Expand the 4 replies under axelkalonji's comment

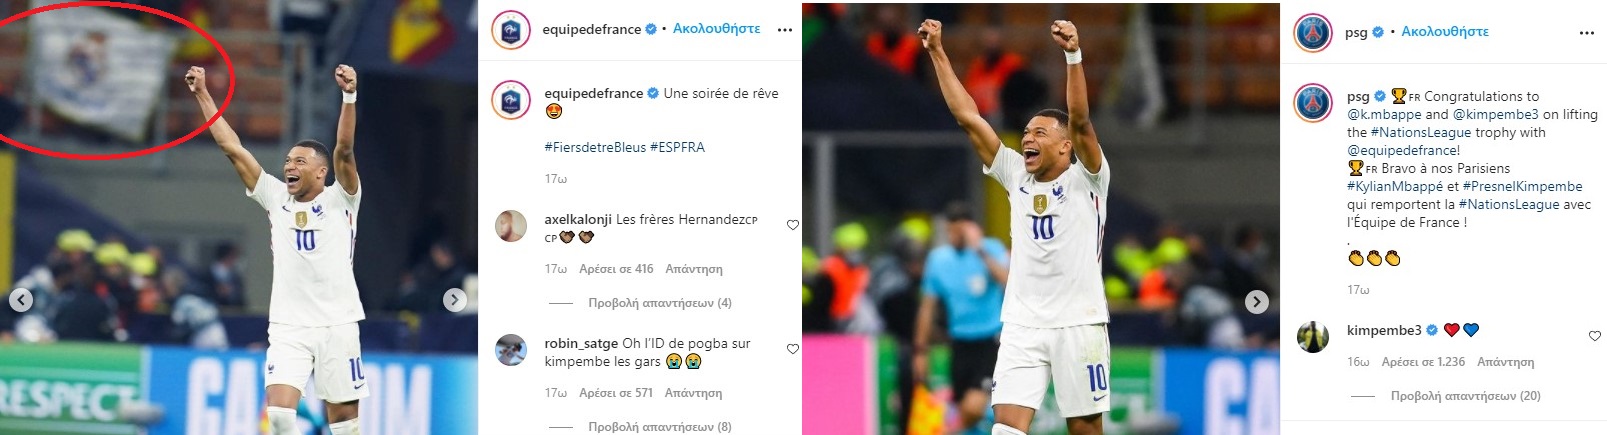(660, 303)
